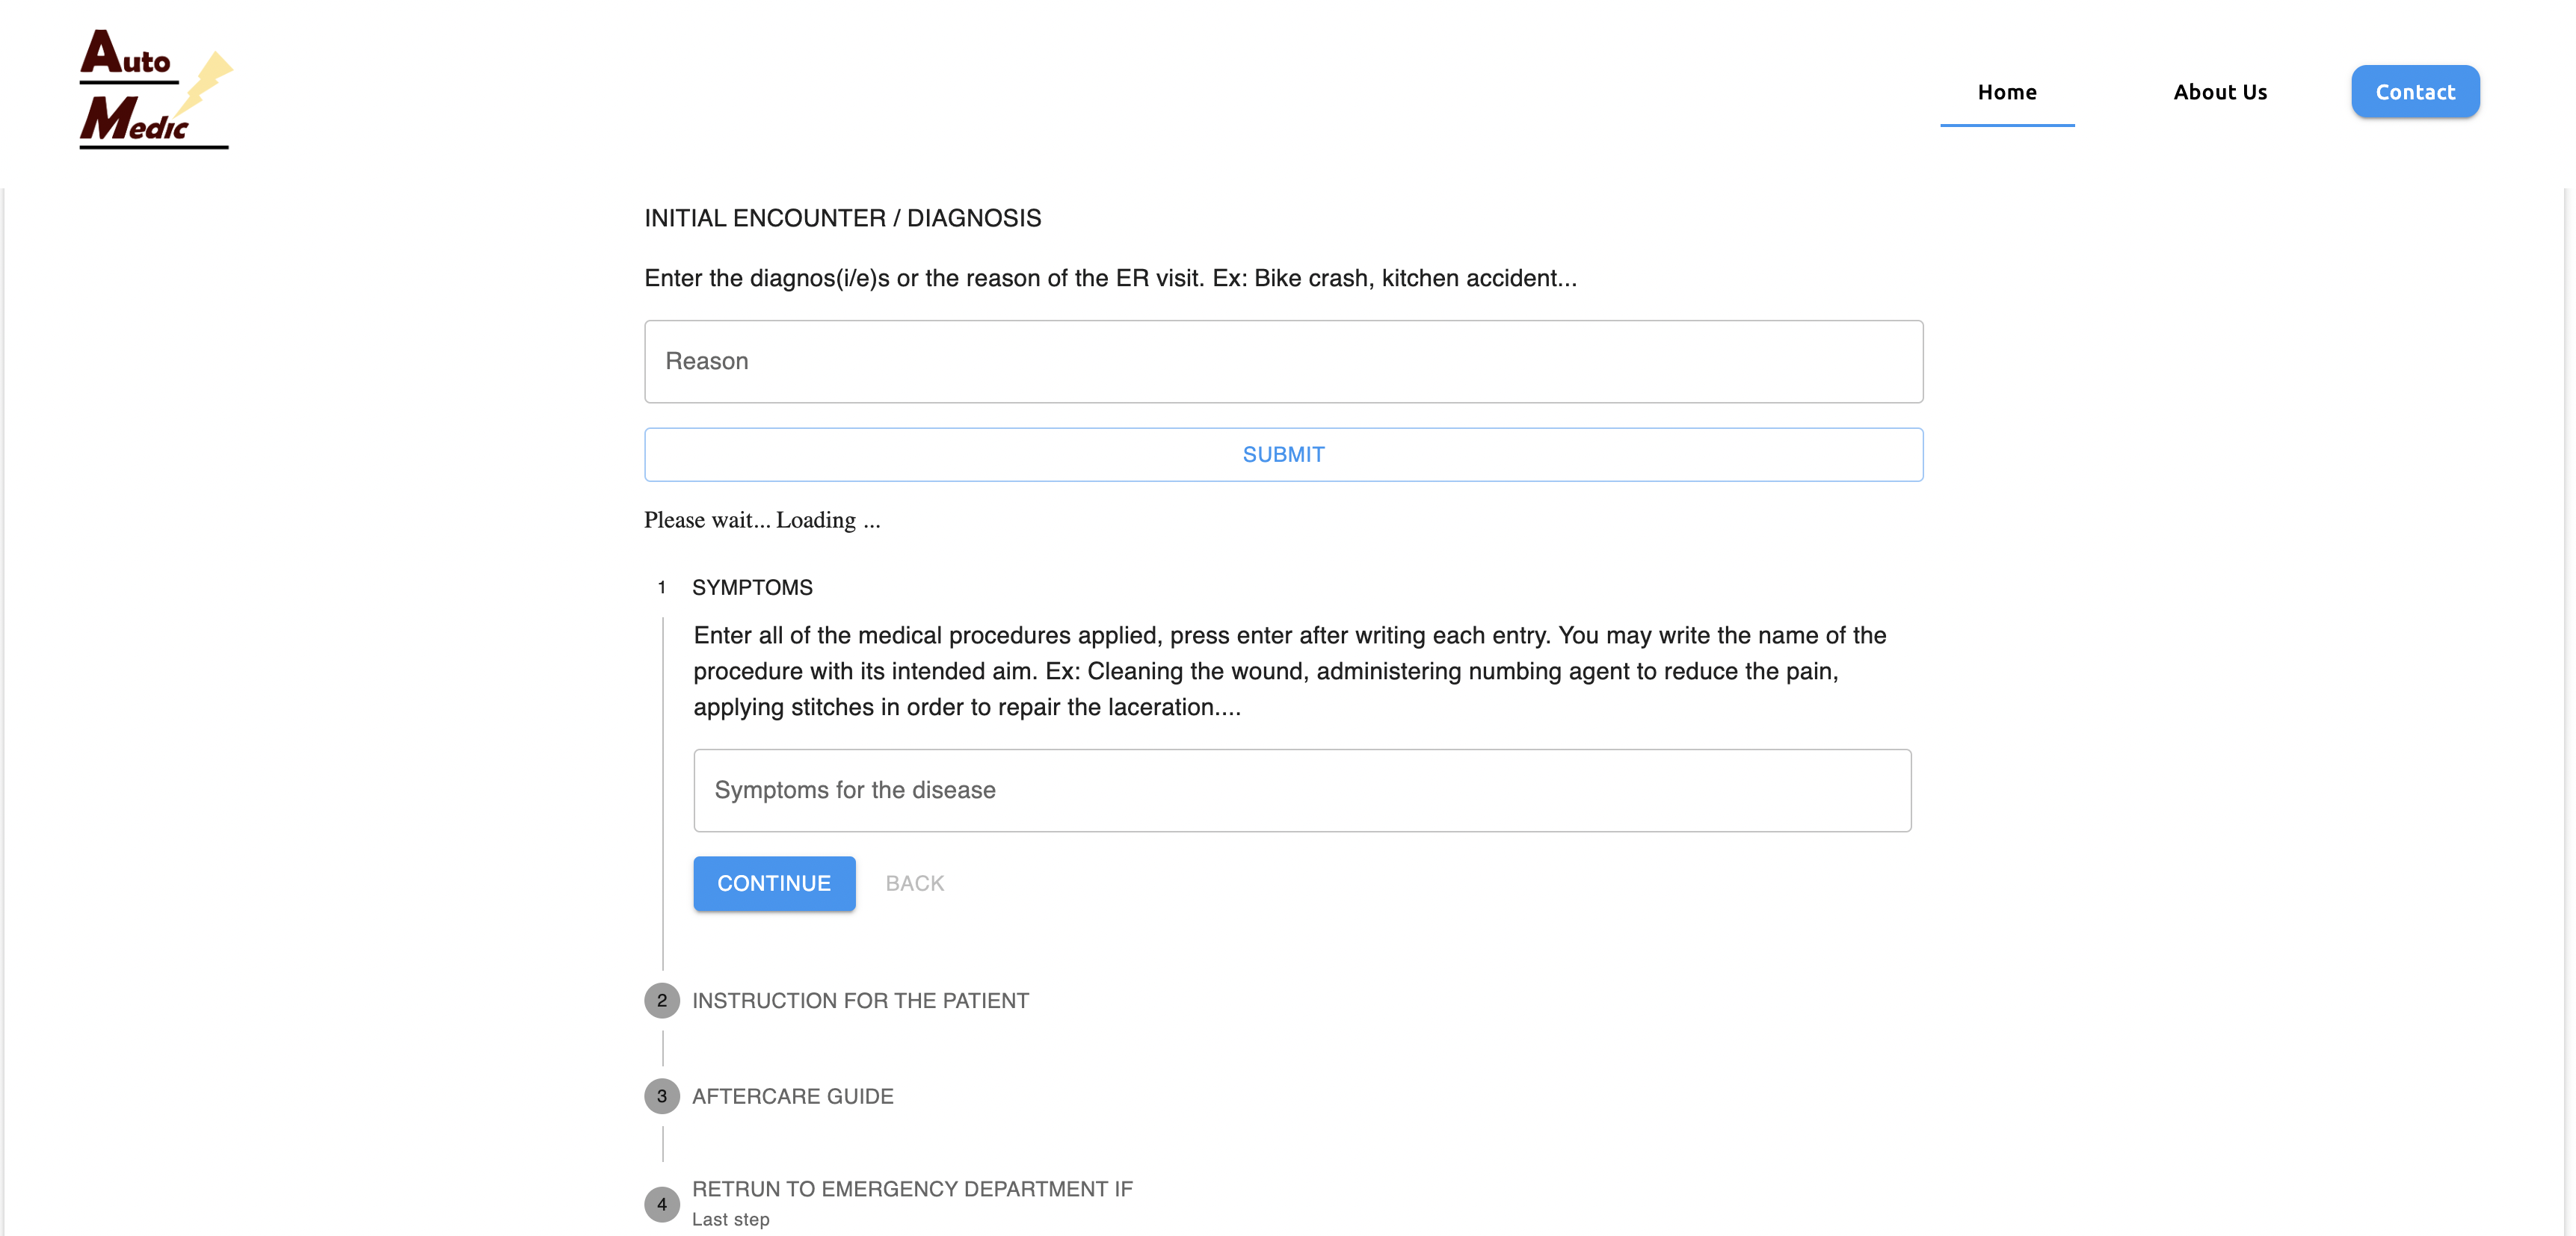Viewport: 2576px width, 1236px height.
Task: Open the Home navigation tab
Action: point(2006,92)
